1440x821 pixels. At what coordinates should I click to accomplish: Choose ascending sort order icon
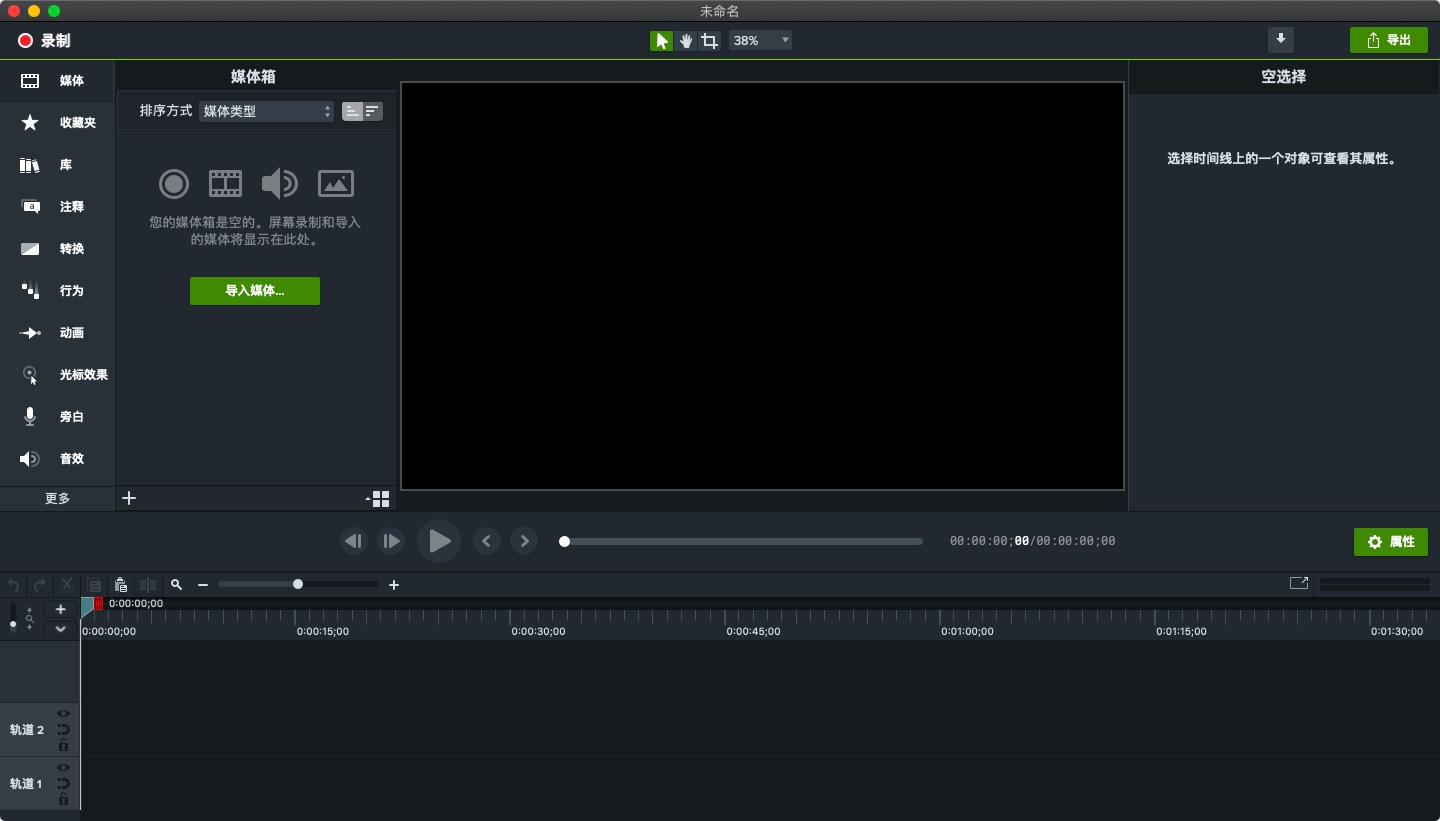point(352,111)
